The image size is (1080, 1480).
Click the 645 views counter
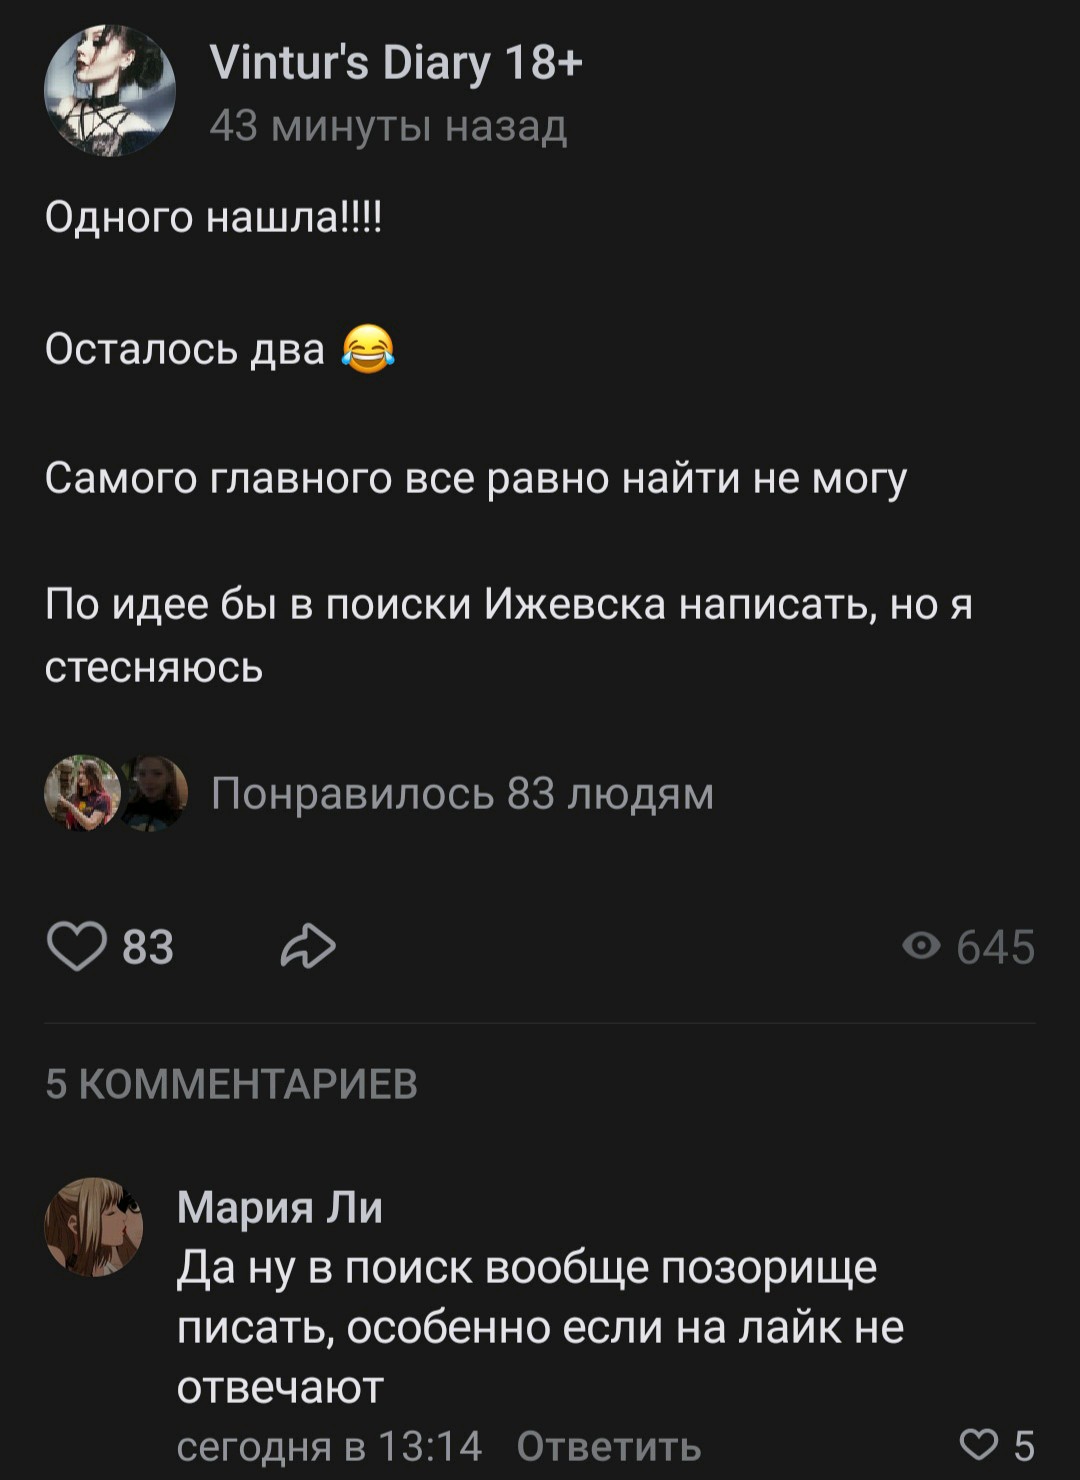(995, 947)
